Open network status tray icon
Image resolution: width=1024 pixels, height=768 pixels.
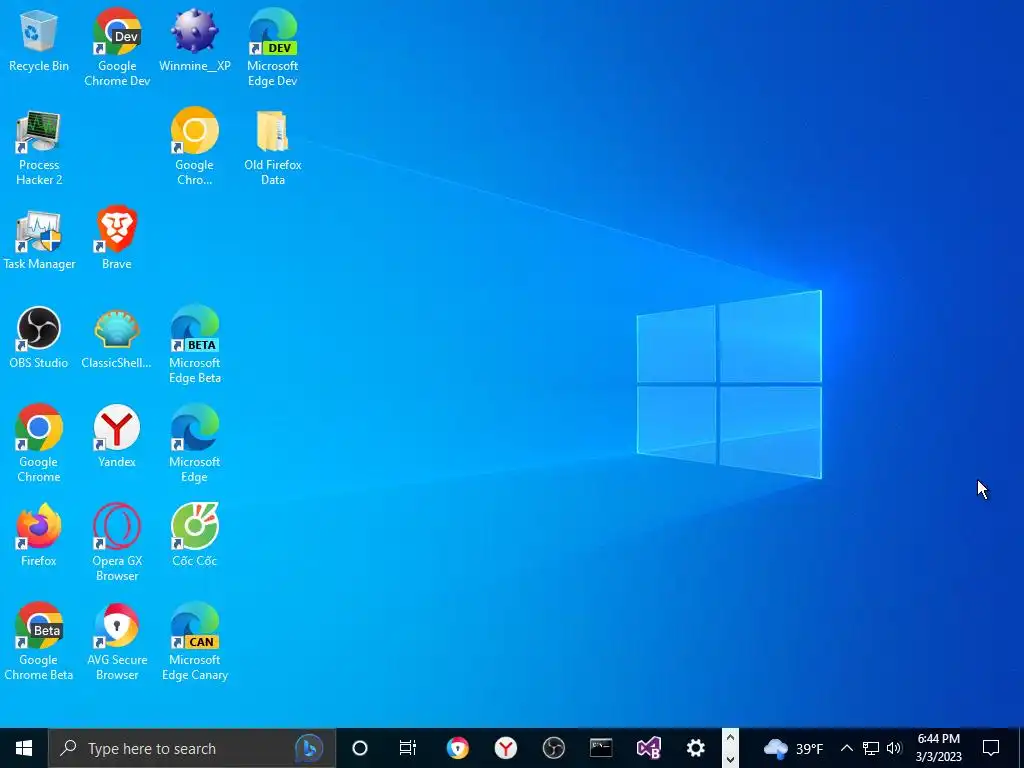click(x=871, y=748)
